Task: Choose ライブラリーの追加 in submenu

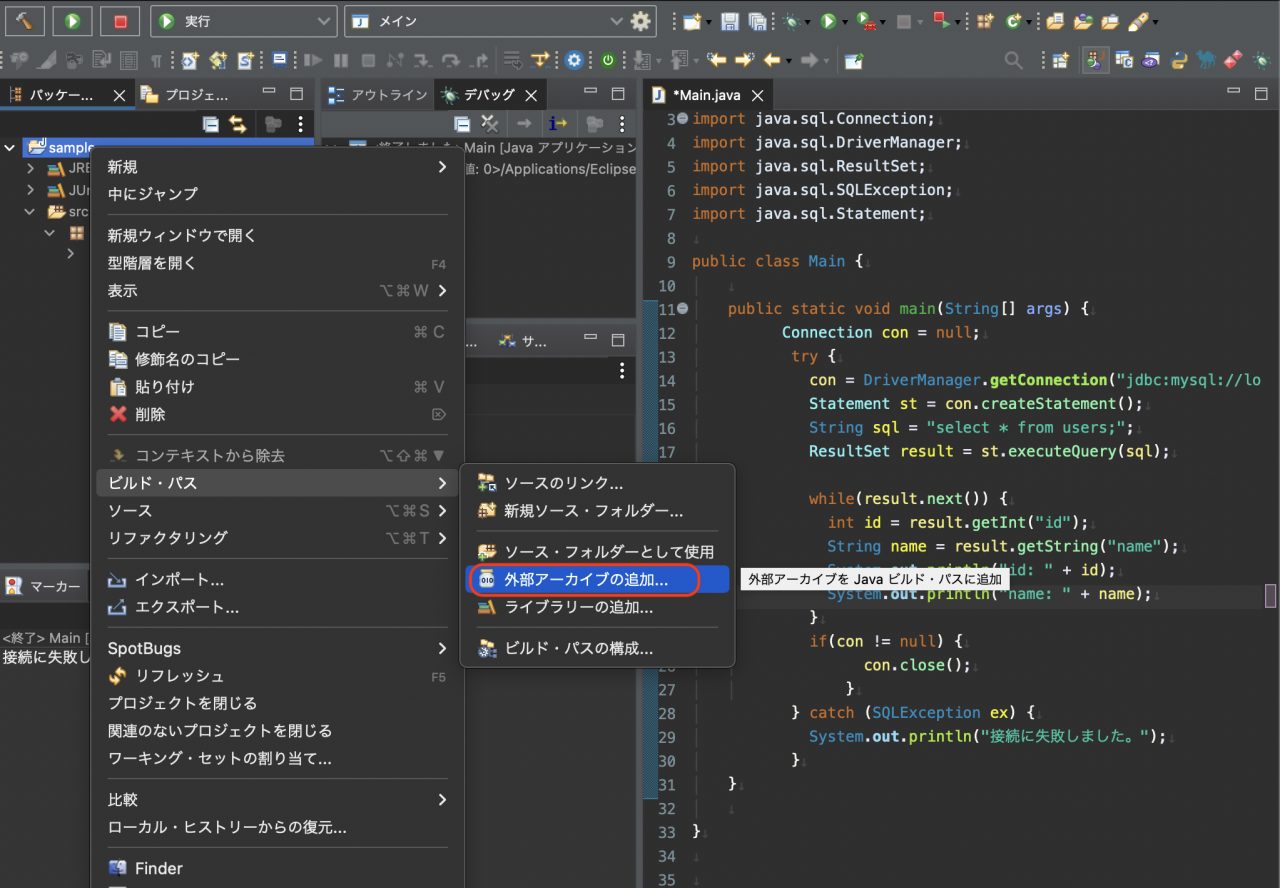Action: pyautogui.click(x=598, y=606)
